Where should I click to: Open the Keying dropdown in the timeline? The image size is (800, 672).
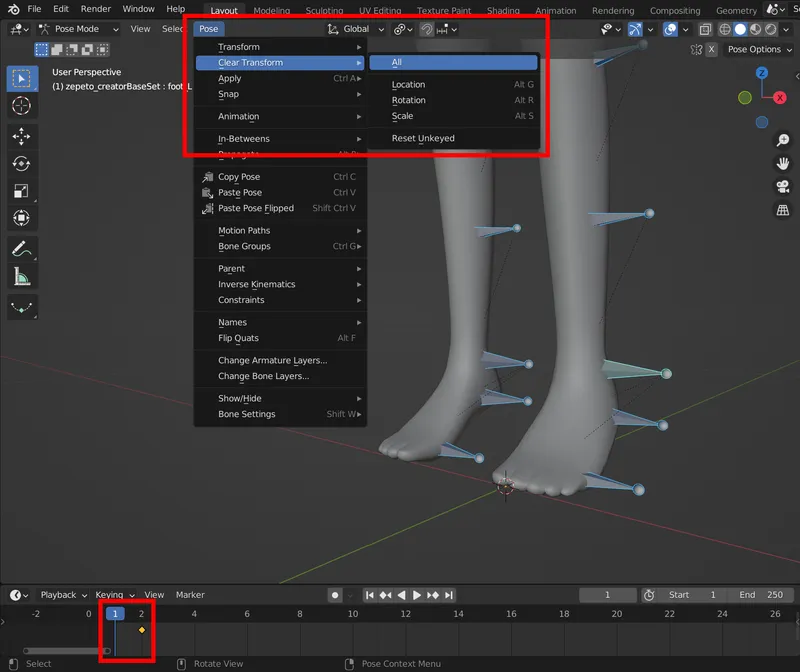[112, 595]
